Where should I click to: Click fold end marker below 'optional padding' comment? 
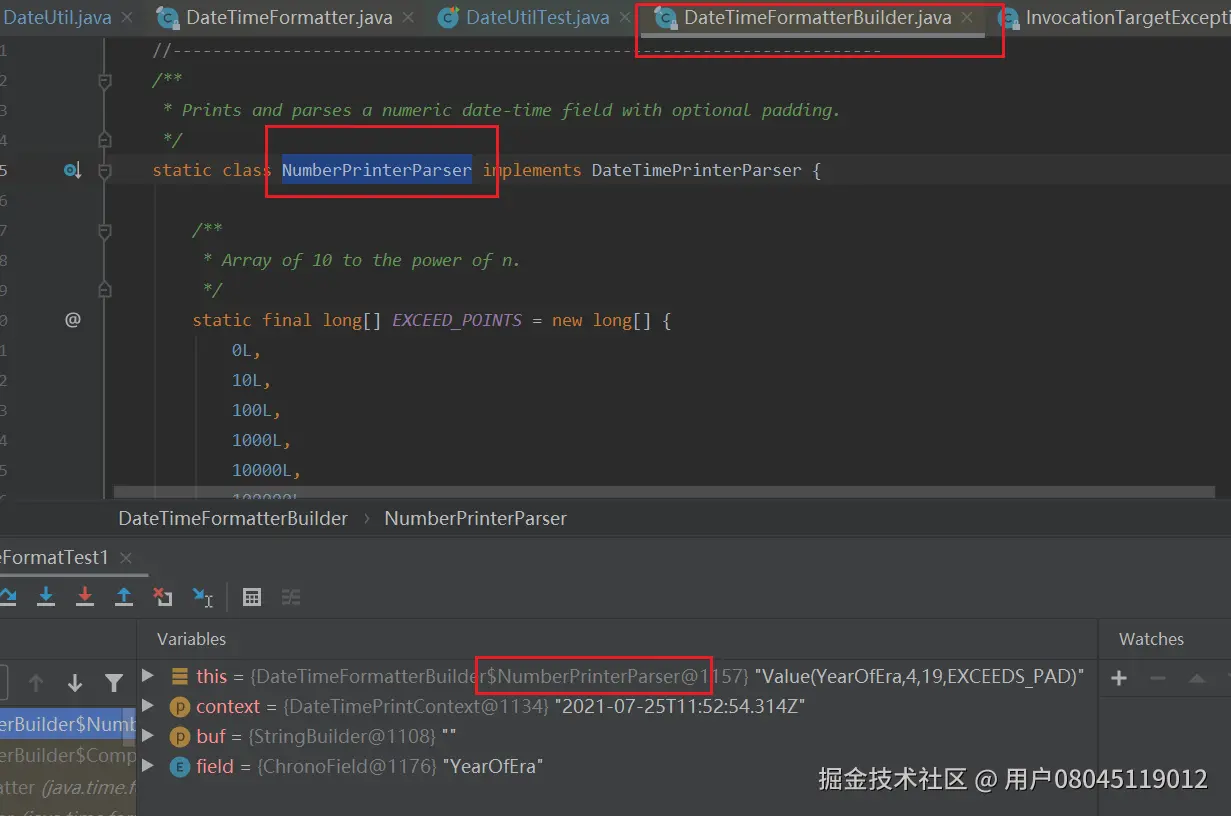pyautogui.click(x=105, y=140)
